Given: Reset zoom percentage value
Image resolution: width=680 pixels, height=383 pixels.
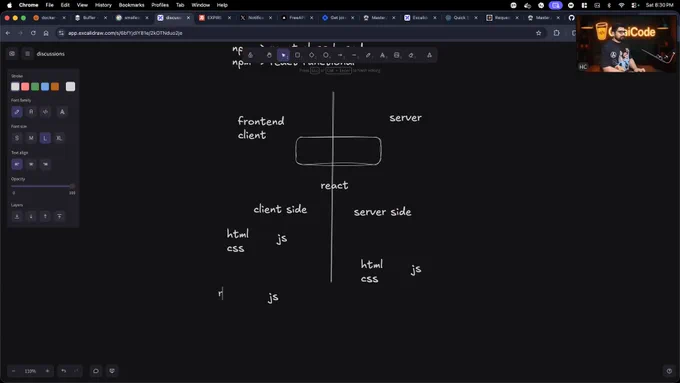Looking at the screenshot, I should tap(30, 371).
